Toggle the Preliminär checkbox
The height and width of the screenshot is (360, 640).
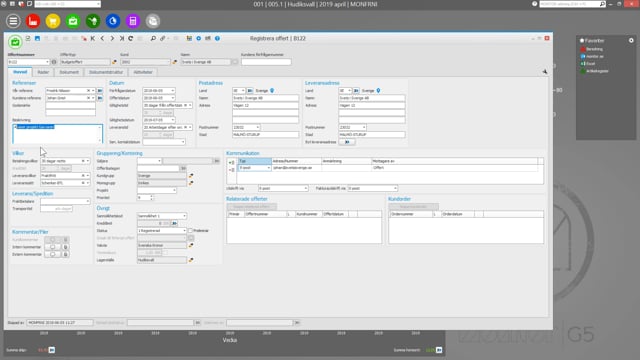(x=190, y=231)
